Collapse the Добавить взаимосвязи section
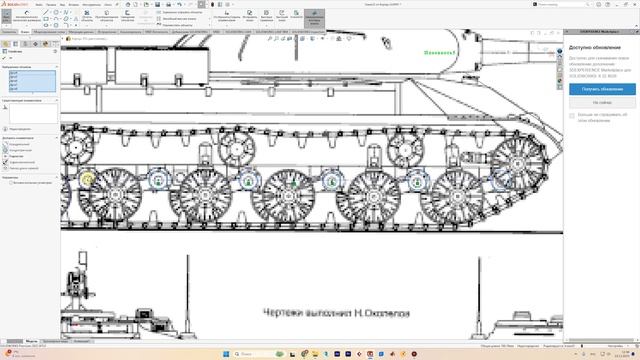The width and height of the screenshot is (640, 360). point(56,138)
